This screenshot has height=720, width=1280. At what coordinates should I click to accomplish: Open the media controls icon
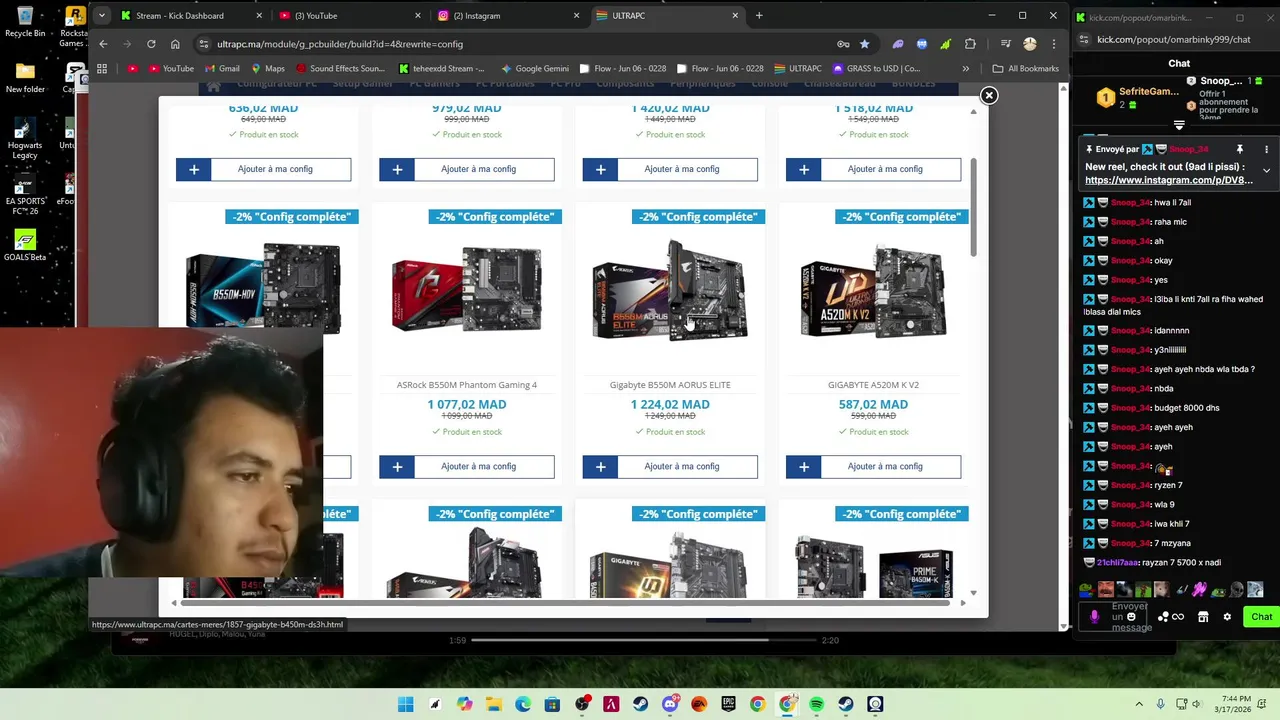[1006, 44]
